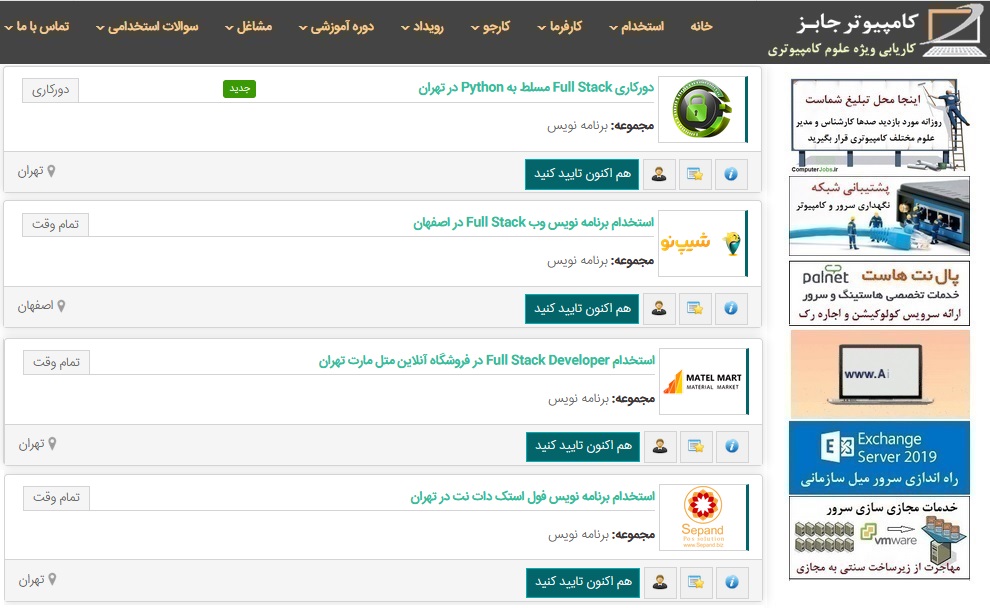Click تمام وقت tag on Isfahan job
The image size is (990, 608).
click(56, 225)
